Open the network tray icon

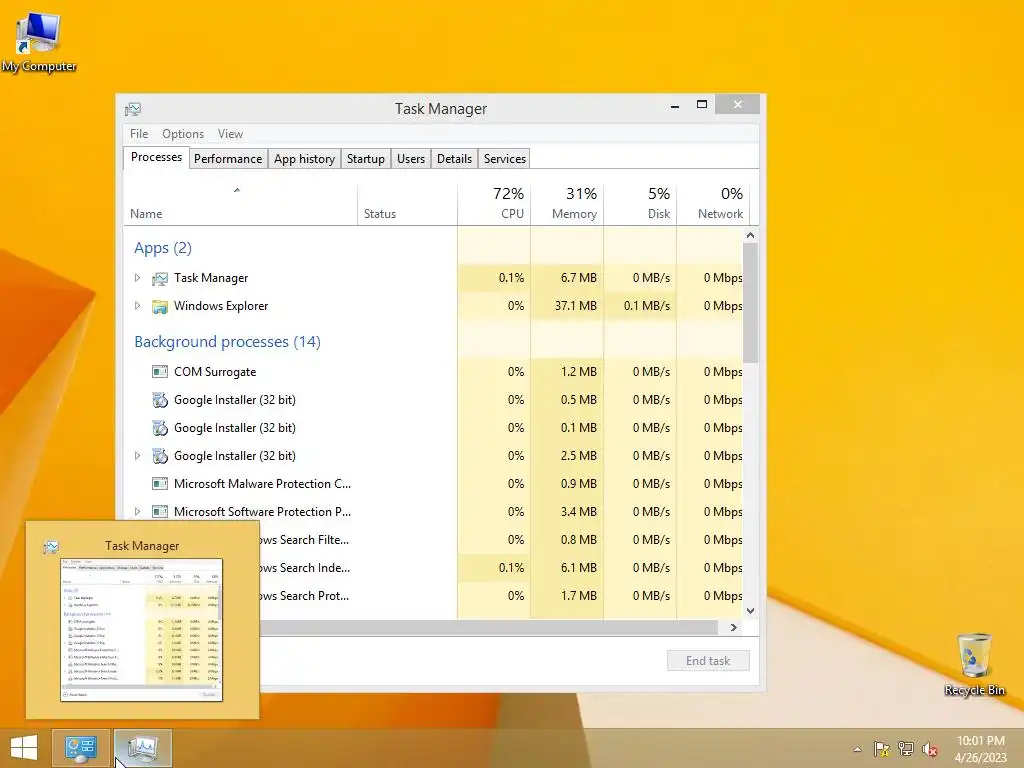[x=906, y=749]
